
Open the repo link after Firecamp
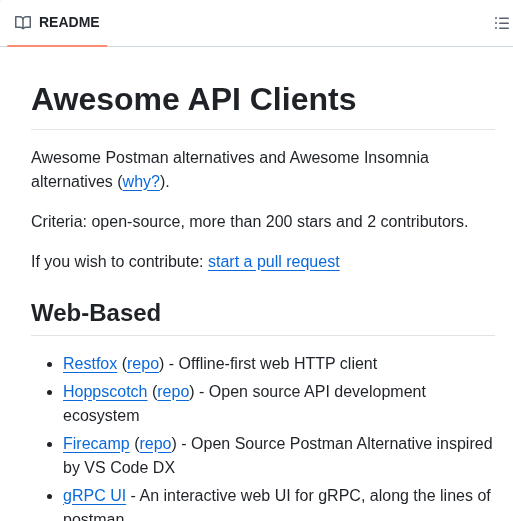point(155,444)
